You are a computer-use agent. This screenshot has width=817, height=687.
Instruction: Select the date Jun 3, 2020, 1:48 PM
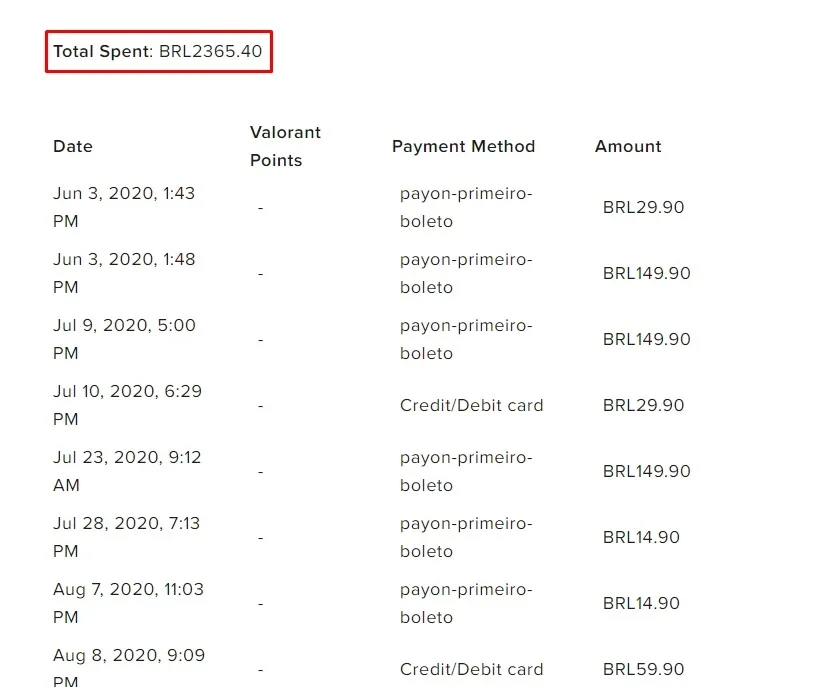(x=124, y=273)
